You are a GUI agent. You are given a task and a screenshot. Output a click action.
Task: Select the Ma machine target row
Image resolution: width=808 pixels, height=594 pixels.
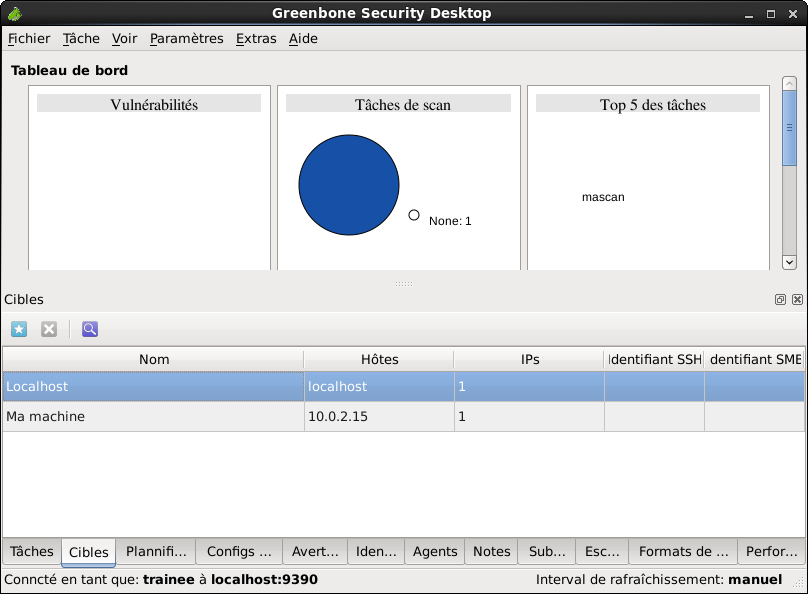click(x=403, y=417)
